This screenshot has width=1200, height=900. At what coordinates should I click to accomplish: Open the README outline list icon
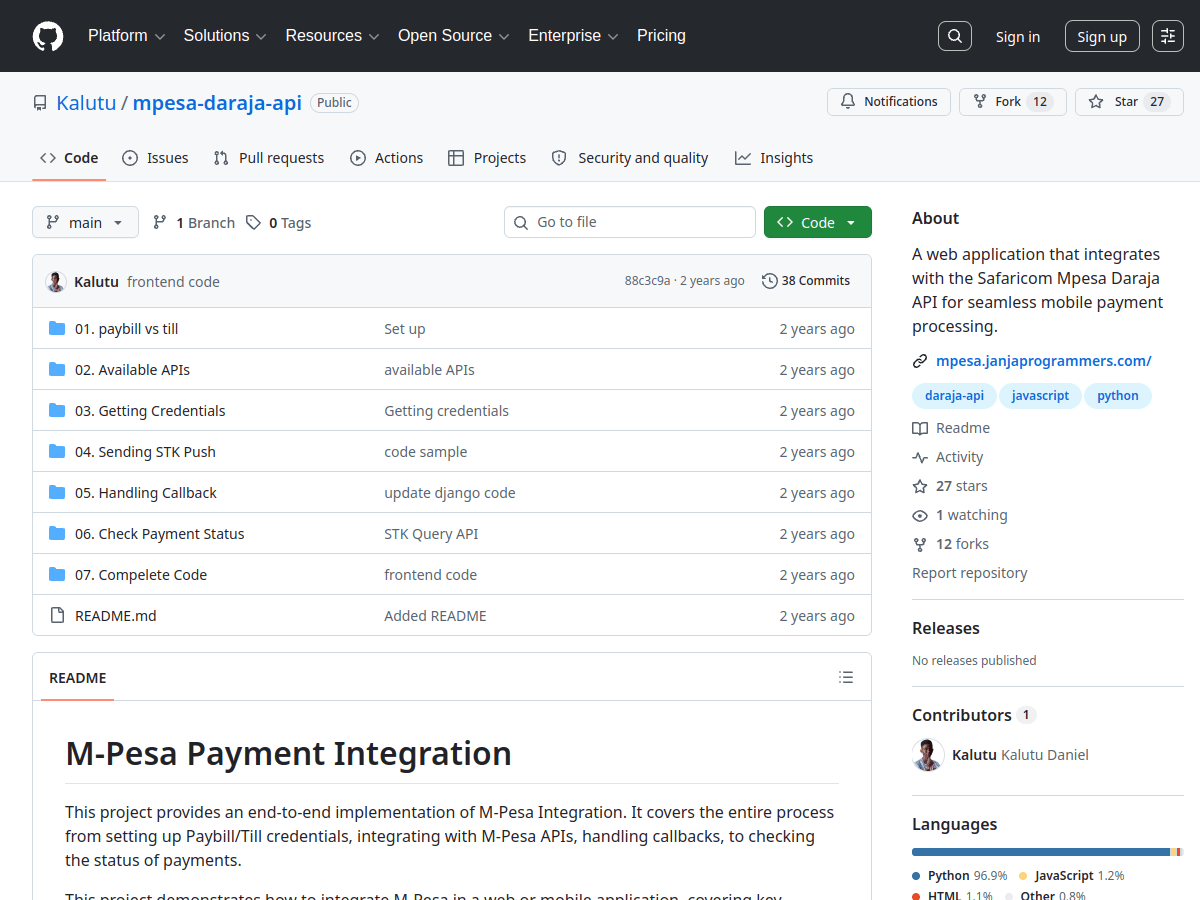pyautogui.click(x=846, y=678)
